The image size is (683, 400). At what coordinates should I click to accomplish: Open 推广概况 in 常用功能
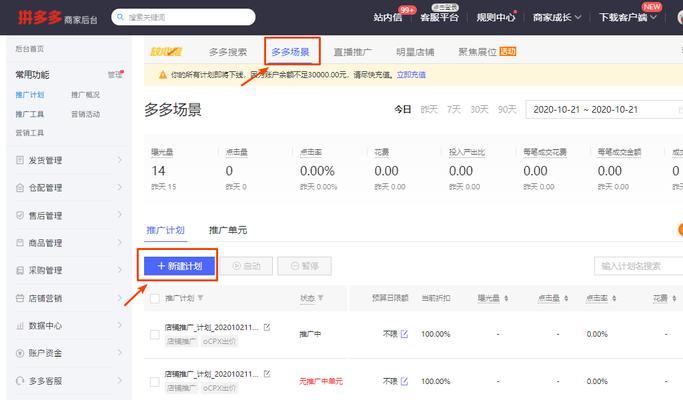pyautogui.click(x=85, y=95)
